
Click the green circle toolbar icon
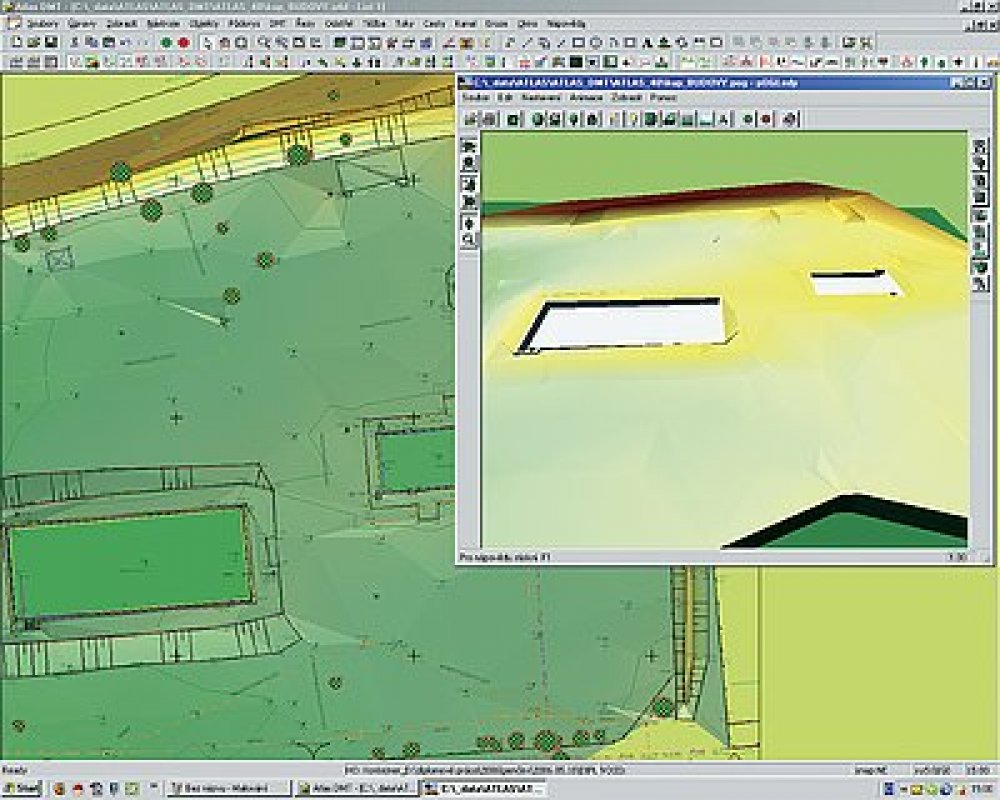pyautogui.click(x=165, y=42)
